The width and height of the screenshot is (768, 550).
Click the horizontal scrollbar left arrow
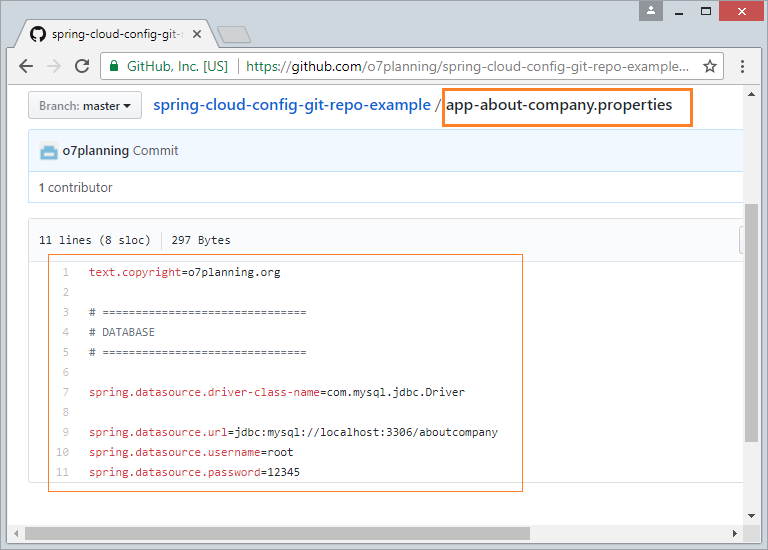[x=16, y=533]
